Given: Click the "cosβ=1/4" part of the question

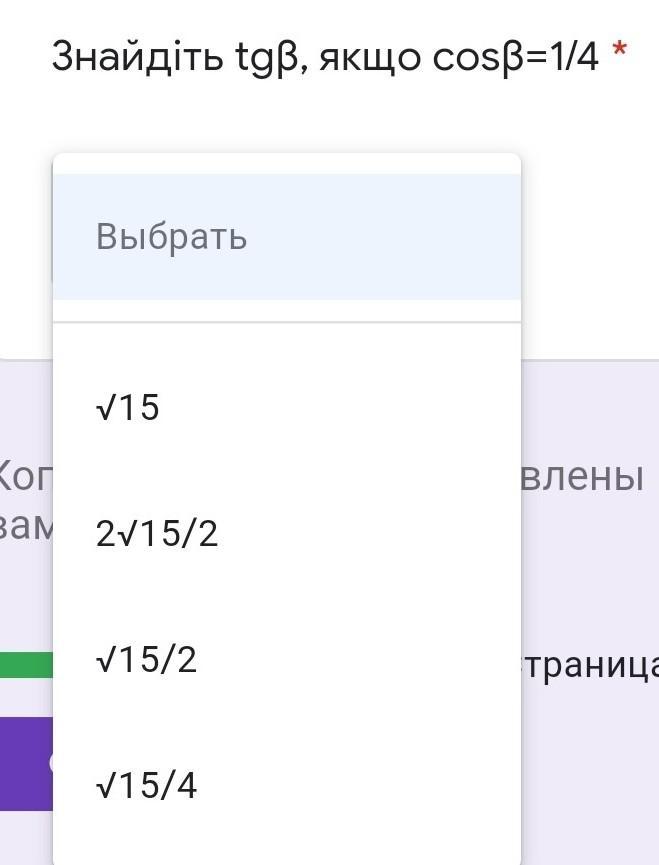Looking at the screenshot, I should click(x=515, y=58).
